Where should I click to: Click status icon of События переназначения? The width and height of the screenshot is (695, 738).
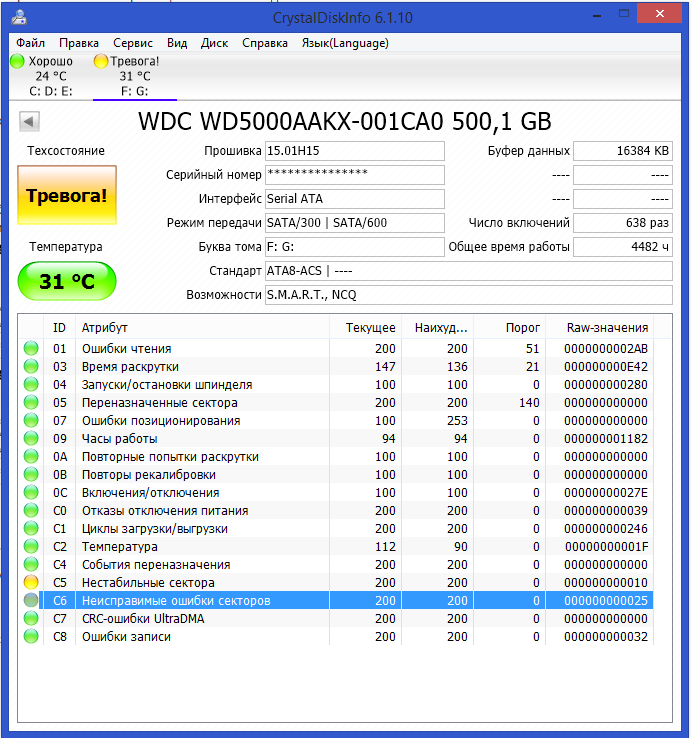tap(31, 564)
